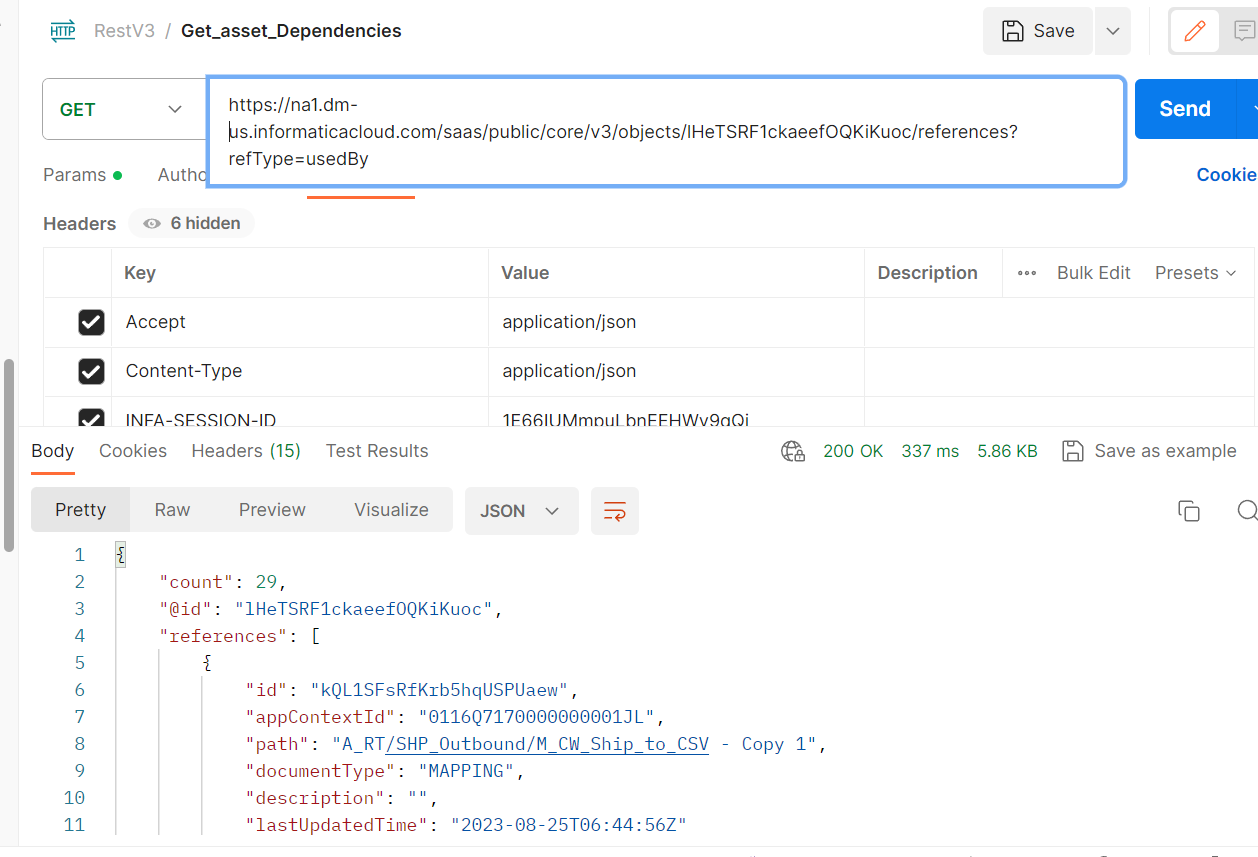Click the "count": 29 line in response

(x=223, y=582)
